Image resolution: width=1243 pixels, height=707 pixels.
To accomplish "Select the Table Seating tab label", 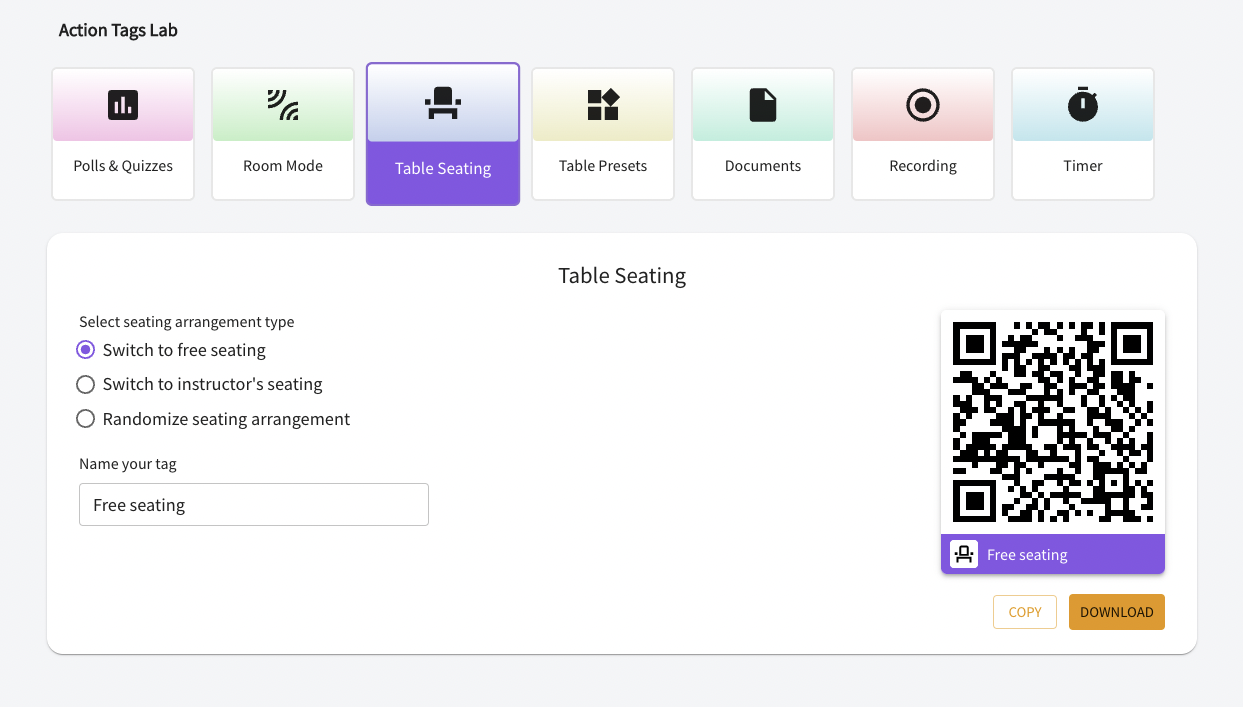I will coord(443,168).
